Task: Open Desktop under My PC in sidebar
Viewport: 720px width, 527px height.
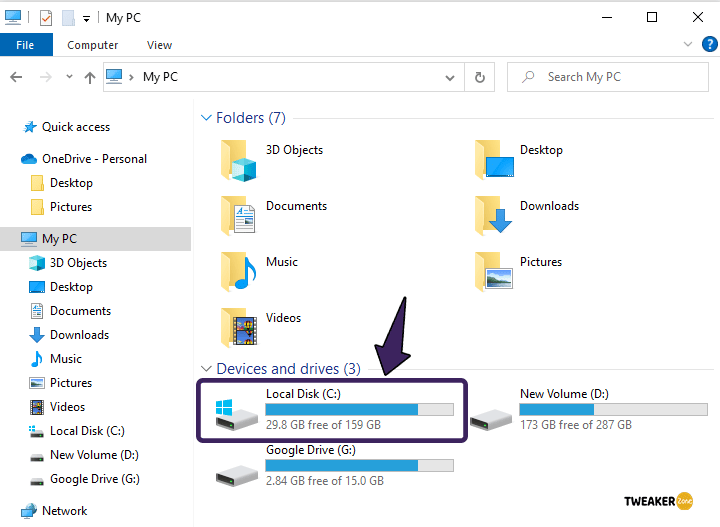Action: [61, 287]
